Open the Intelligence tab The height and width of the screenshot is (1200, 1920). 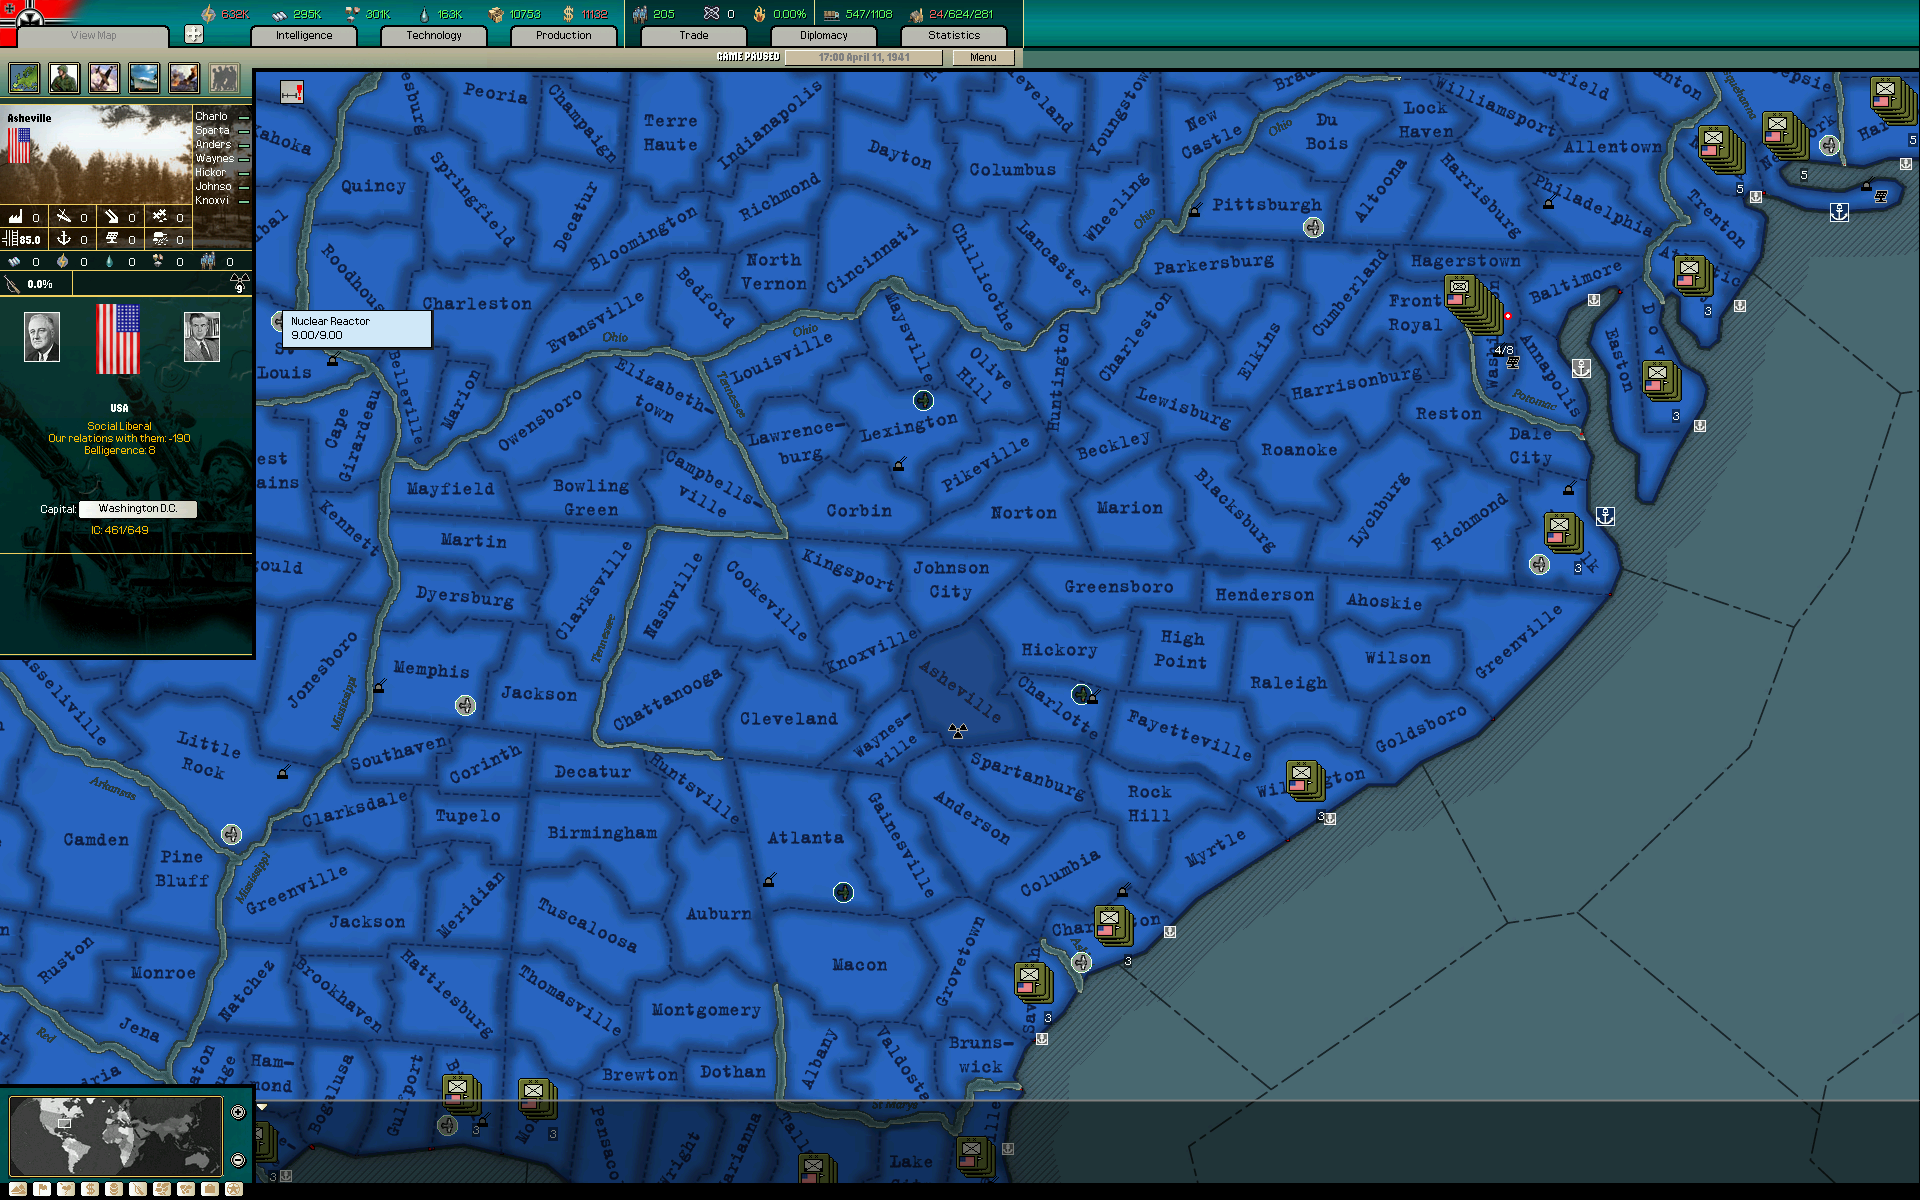304,35
